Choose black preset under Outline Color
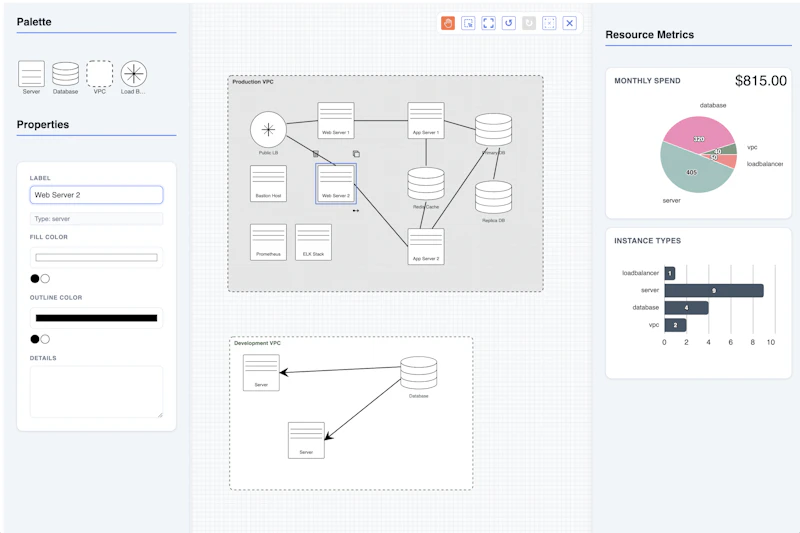The image size is (800, 533). (35, 339)
